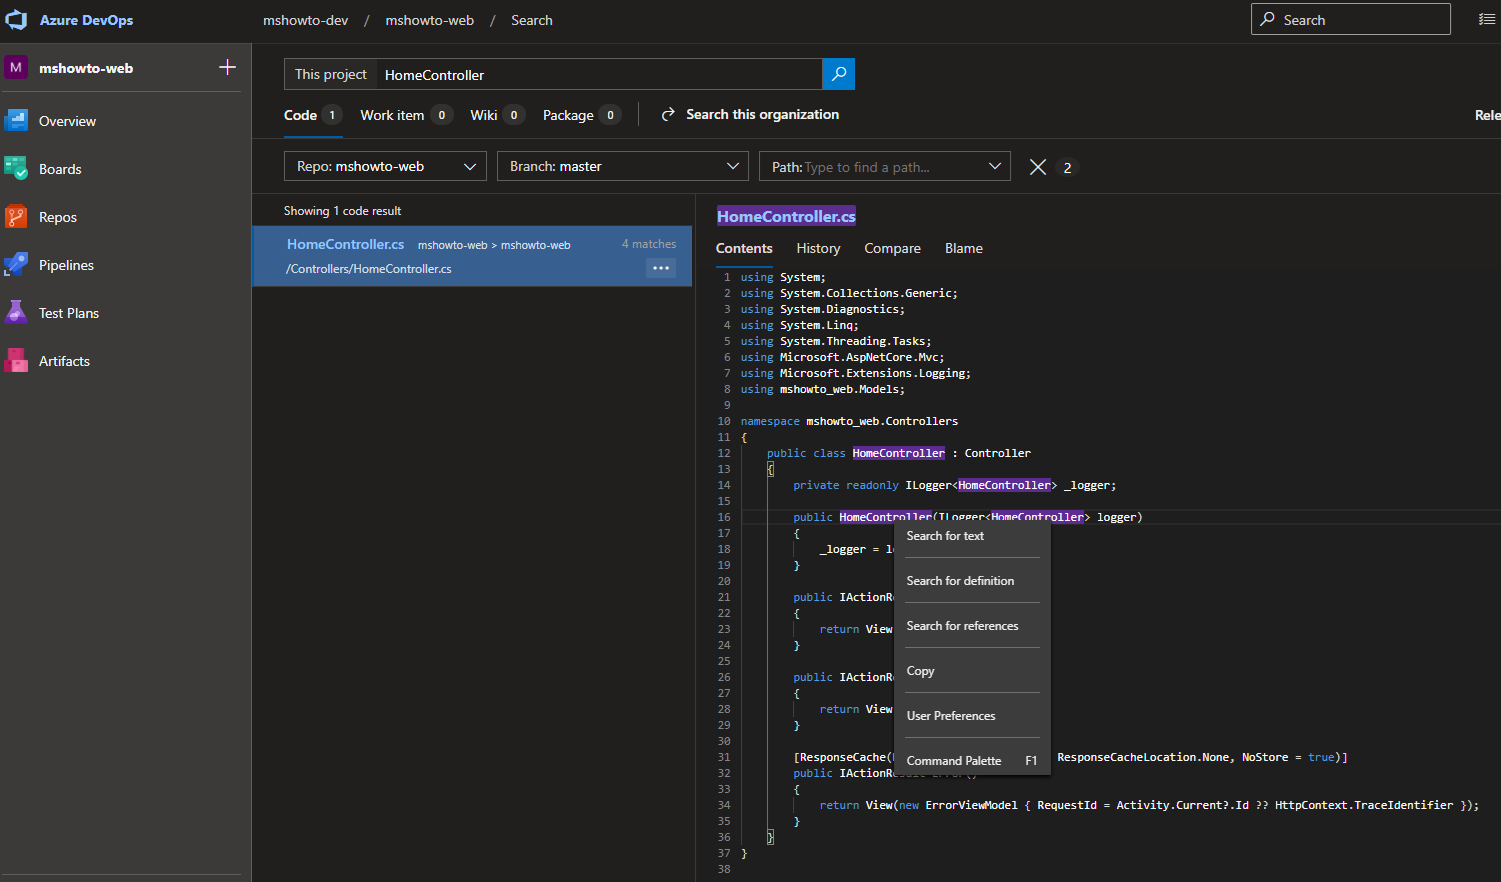Screen dimensions: 1501x882
Task: Click the mshowto-web project avatar M
Action: [x=16, y=68]
